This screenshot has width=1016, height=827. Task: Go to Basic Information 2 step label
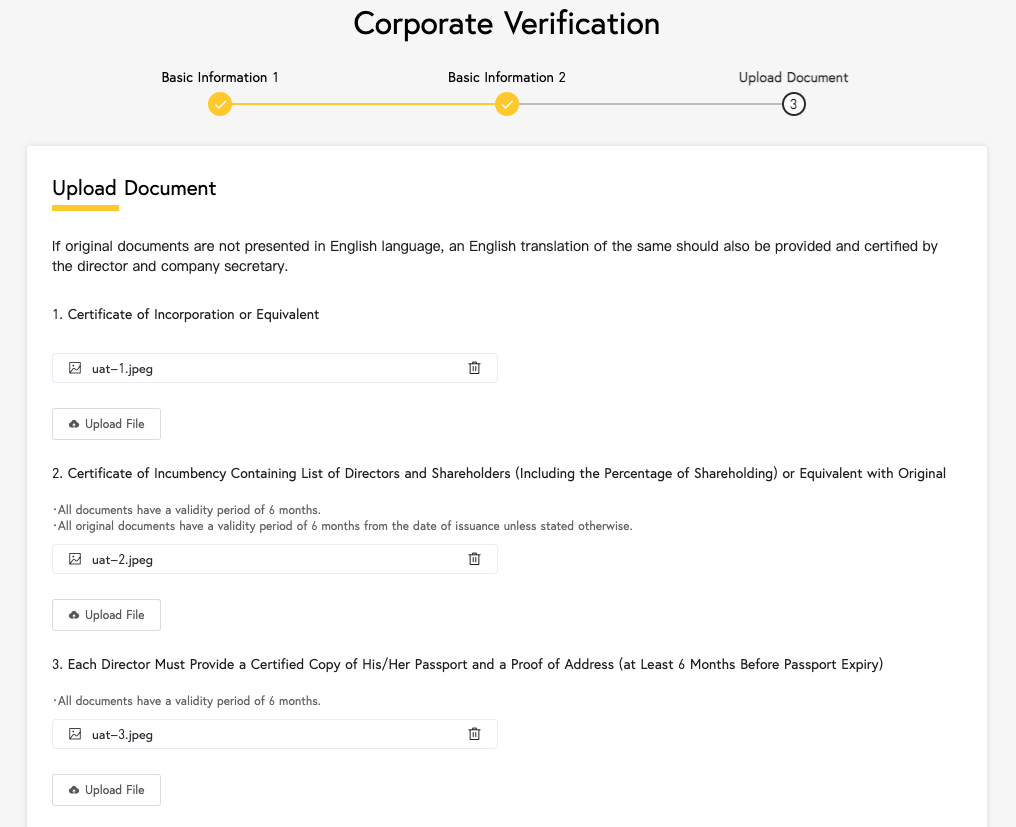pyautogui.click(x=507, y=77)
